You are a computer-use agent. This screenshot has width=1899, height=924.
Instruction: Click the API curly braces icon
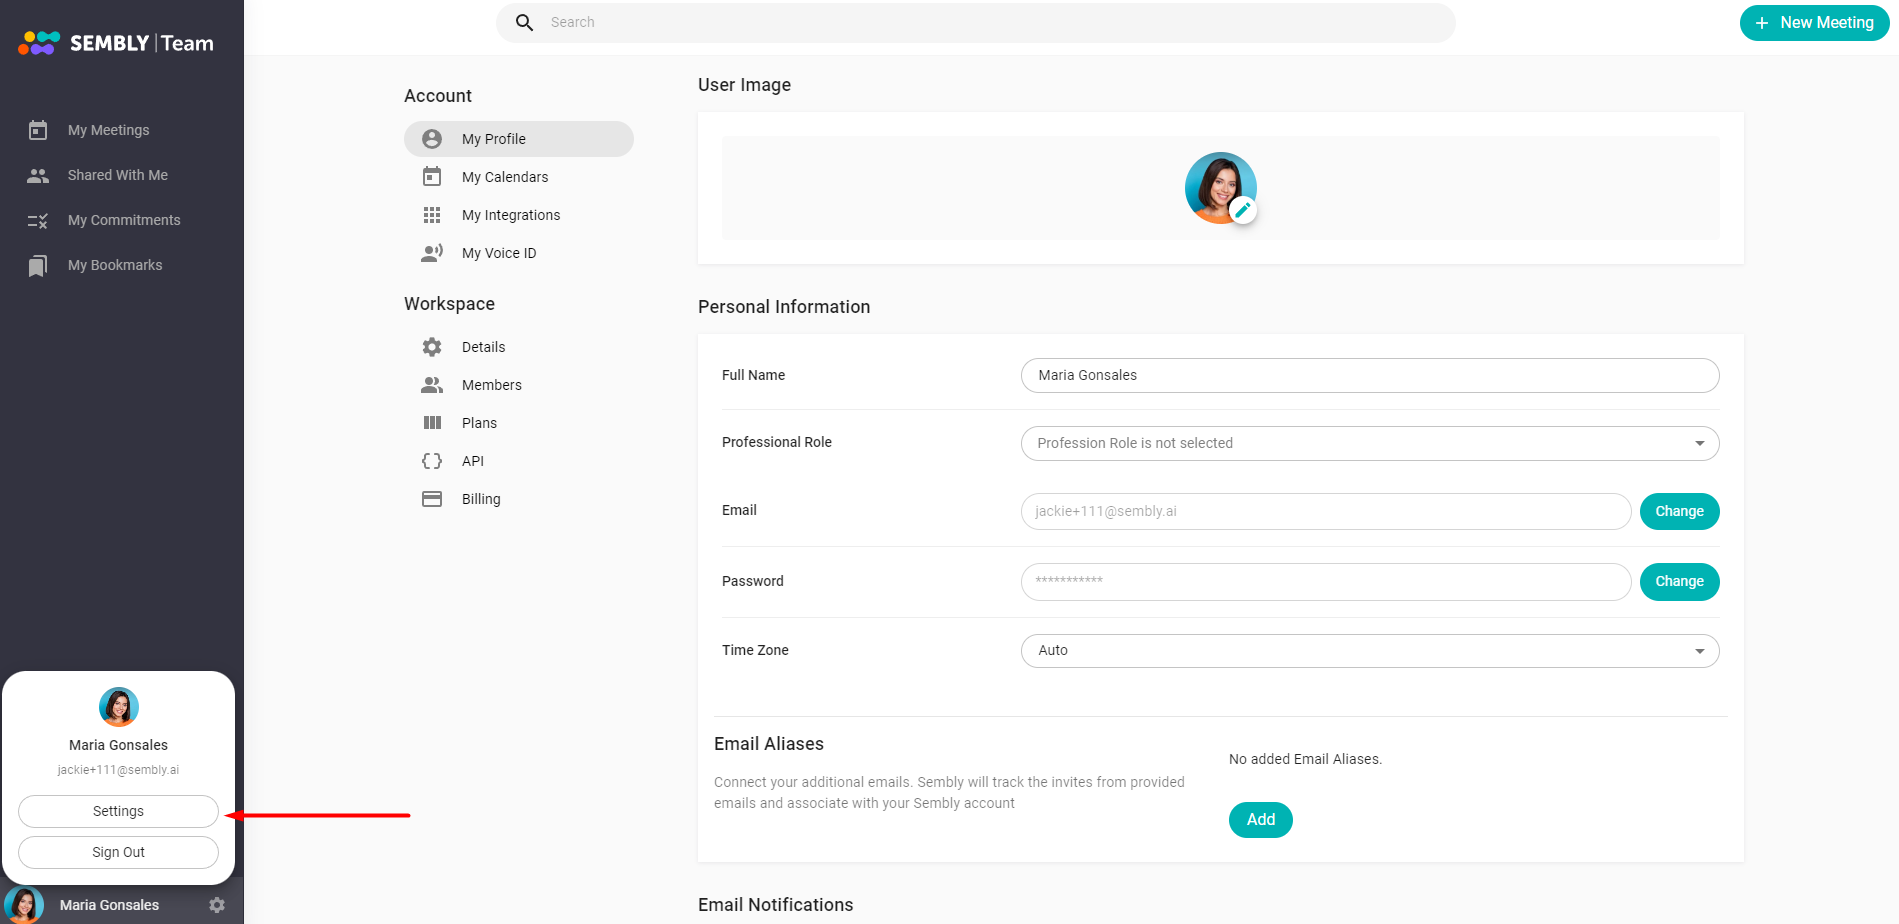[x=432, y=461]
